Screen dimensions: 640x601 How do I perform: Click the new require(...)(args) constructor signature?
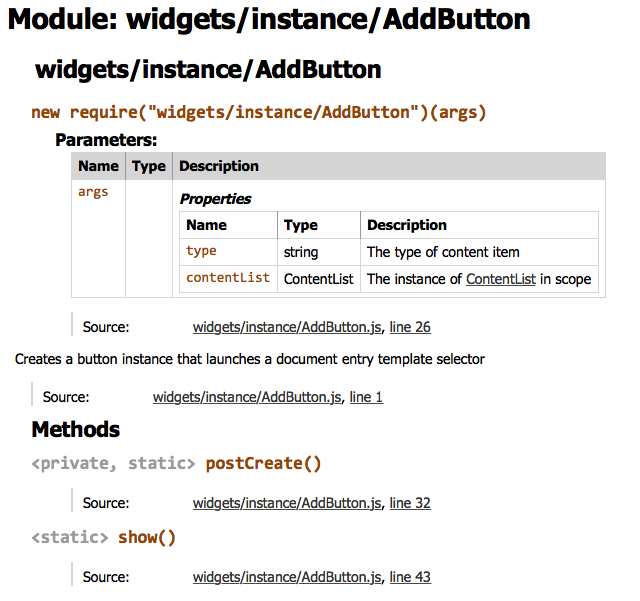point(259,112)
